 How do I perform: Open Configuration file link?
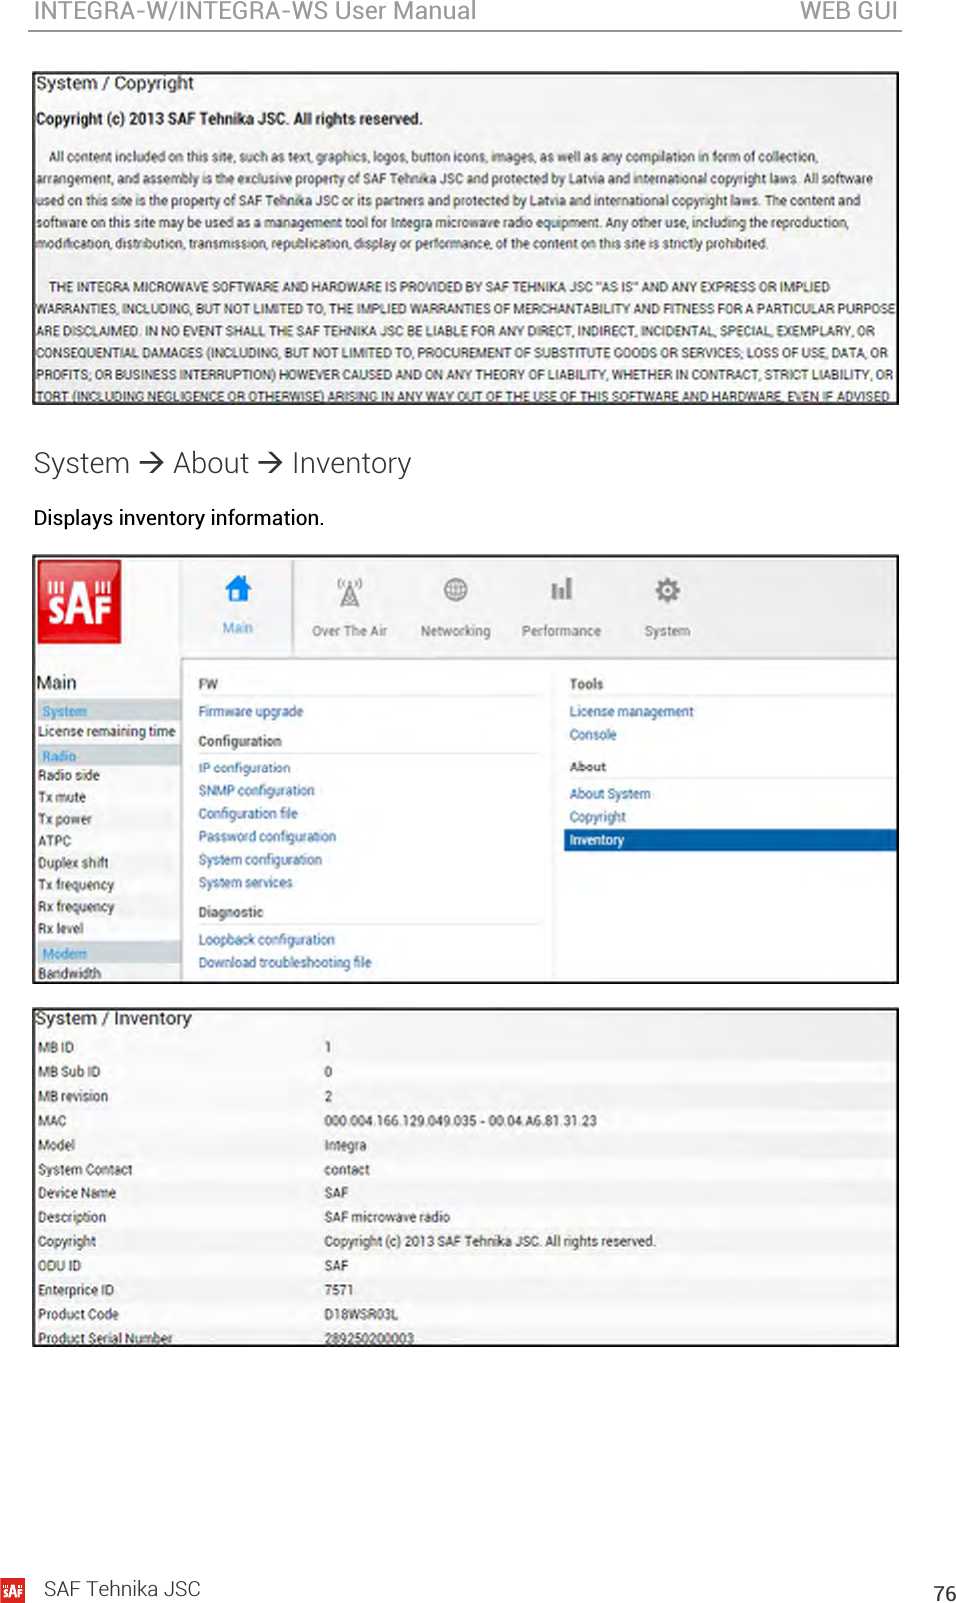(248, 813)
